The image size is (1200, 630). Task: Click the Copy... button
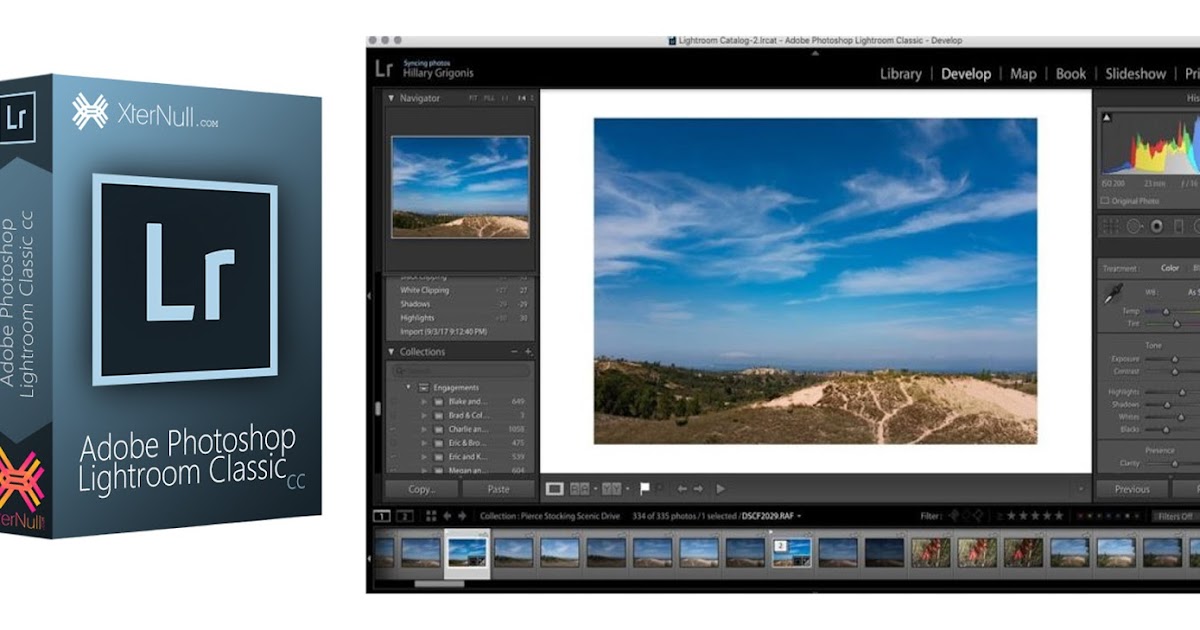click(x=423, y=489)
